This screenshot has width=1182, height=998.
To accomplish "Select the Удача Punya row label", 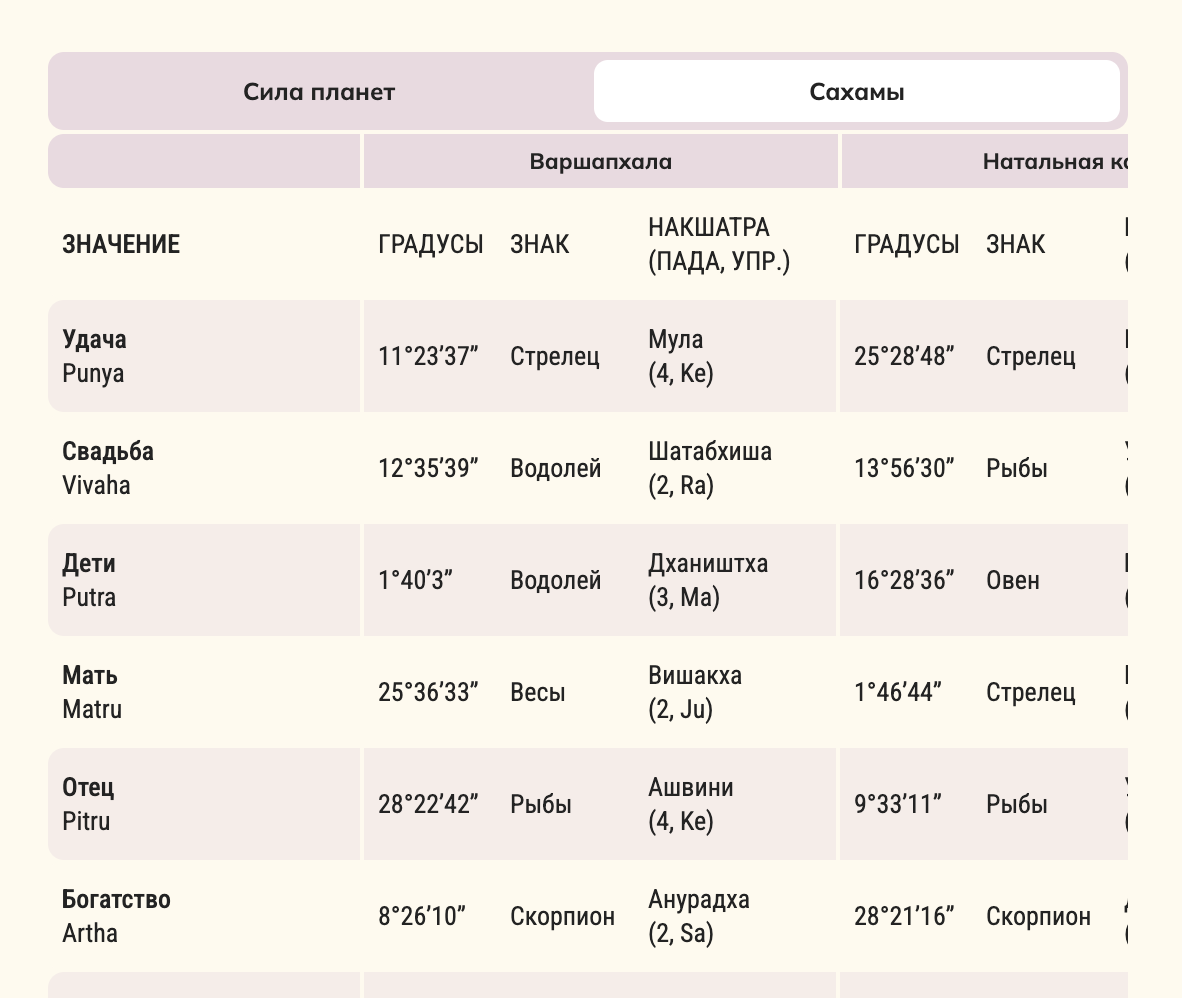I will coord(95,356).
